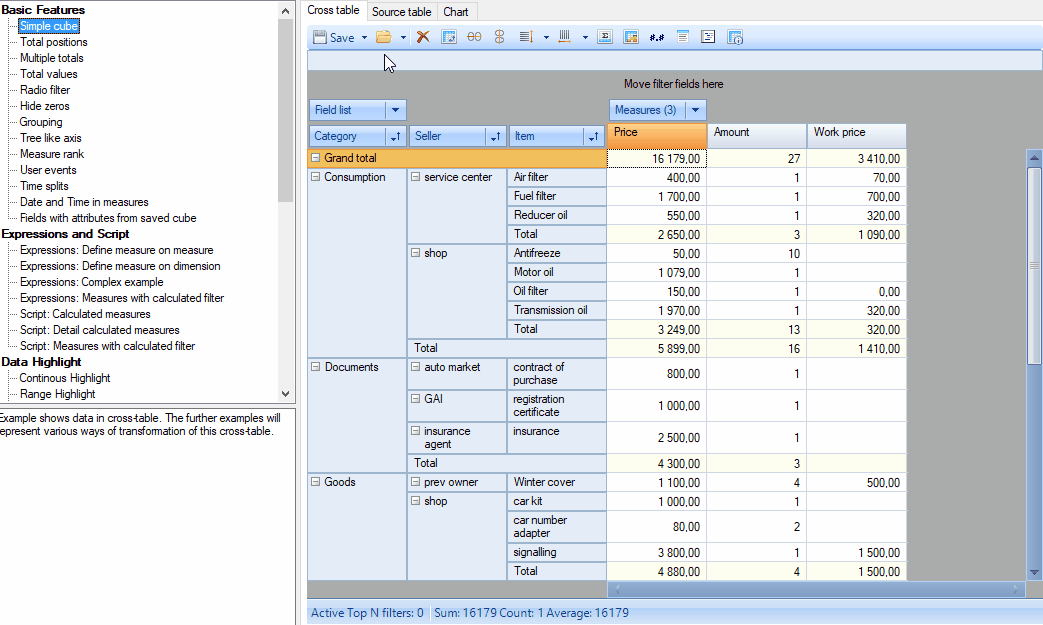Click the Save floppy disk icon
1043x625 pixels.
coord(320,37)
